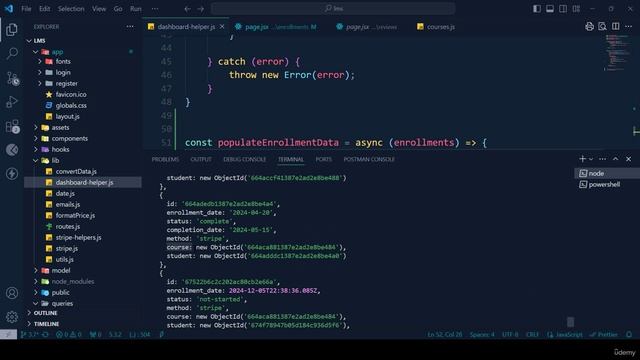Open the Go menu
Screen dimensions: 640x360
118,9
